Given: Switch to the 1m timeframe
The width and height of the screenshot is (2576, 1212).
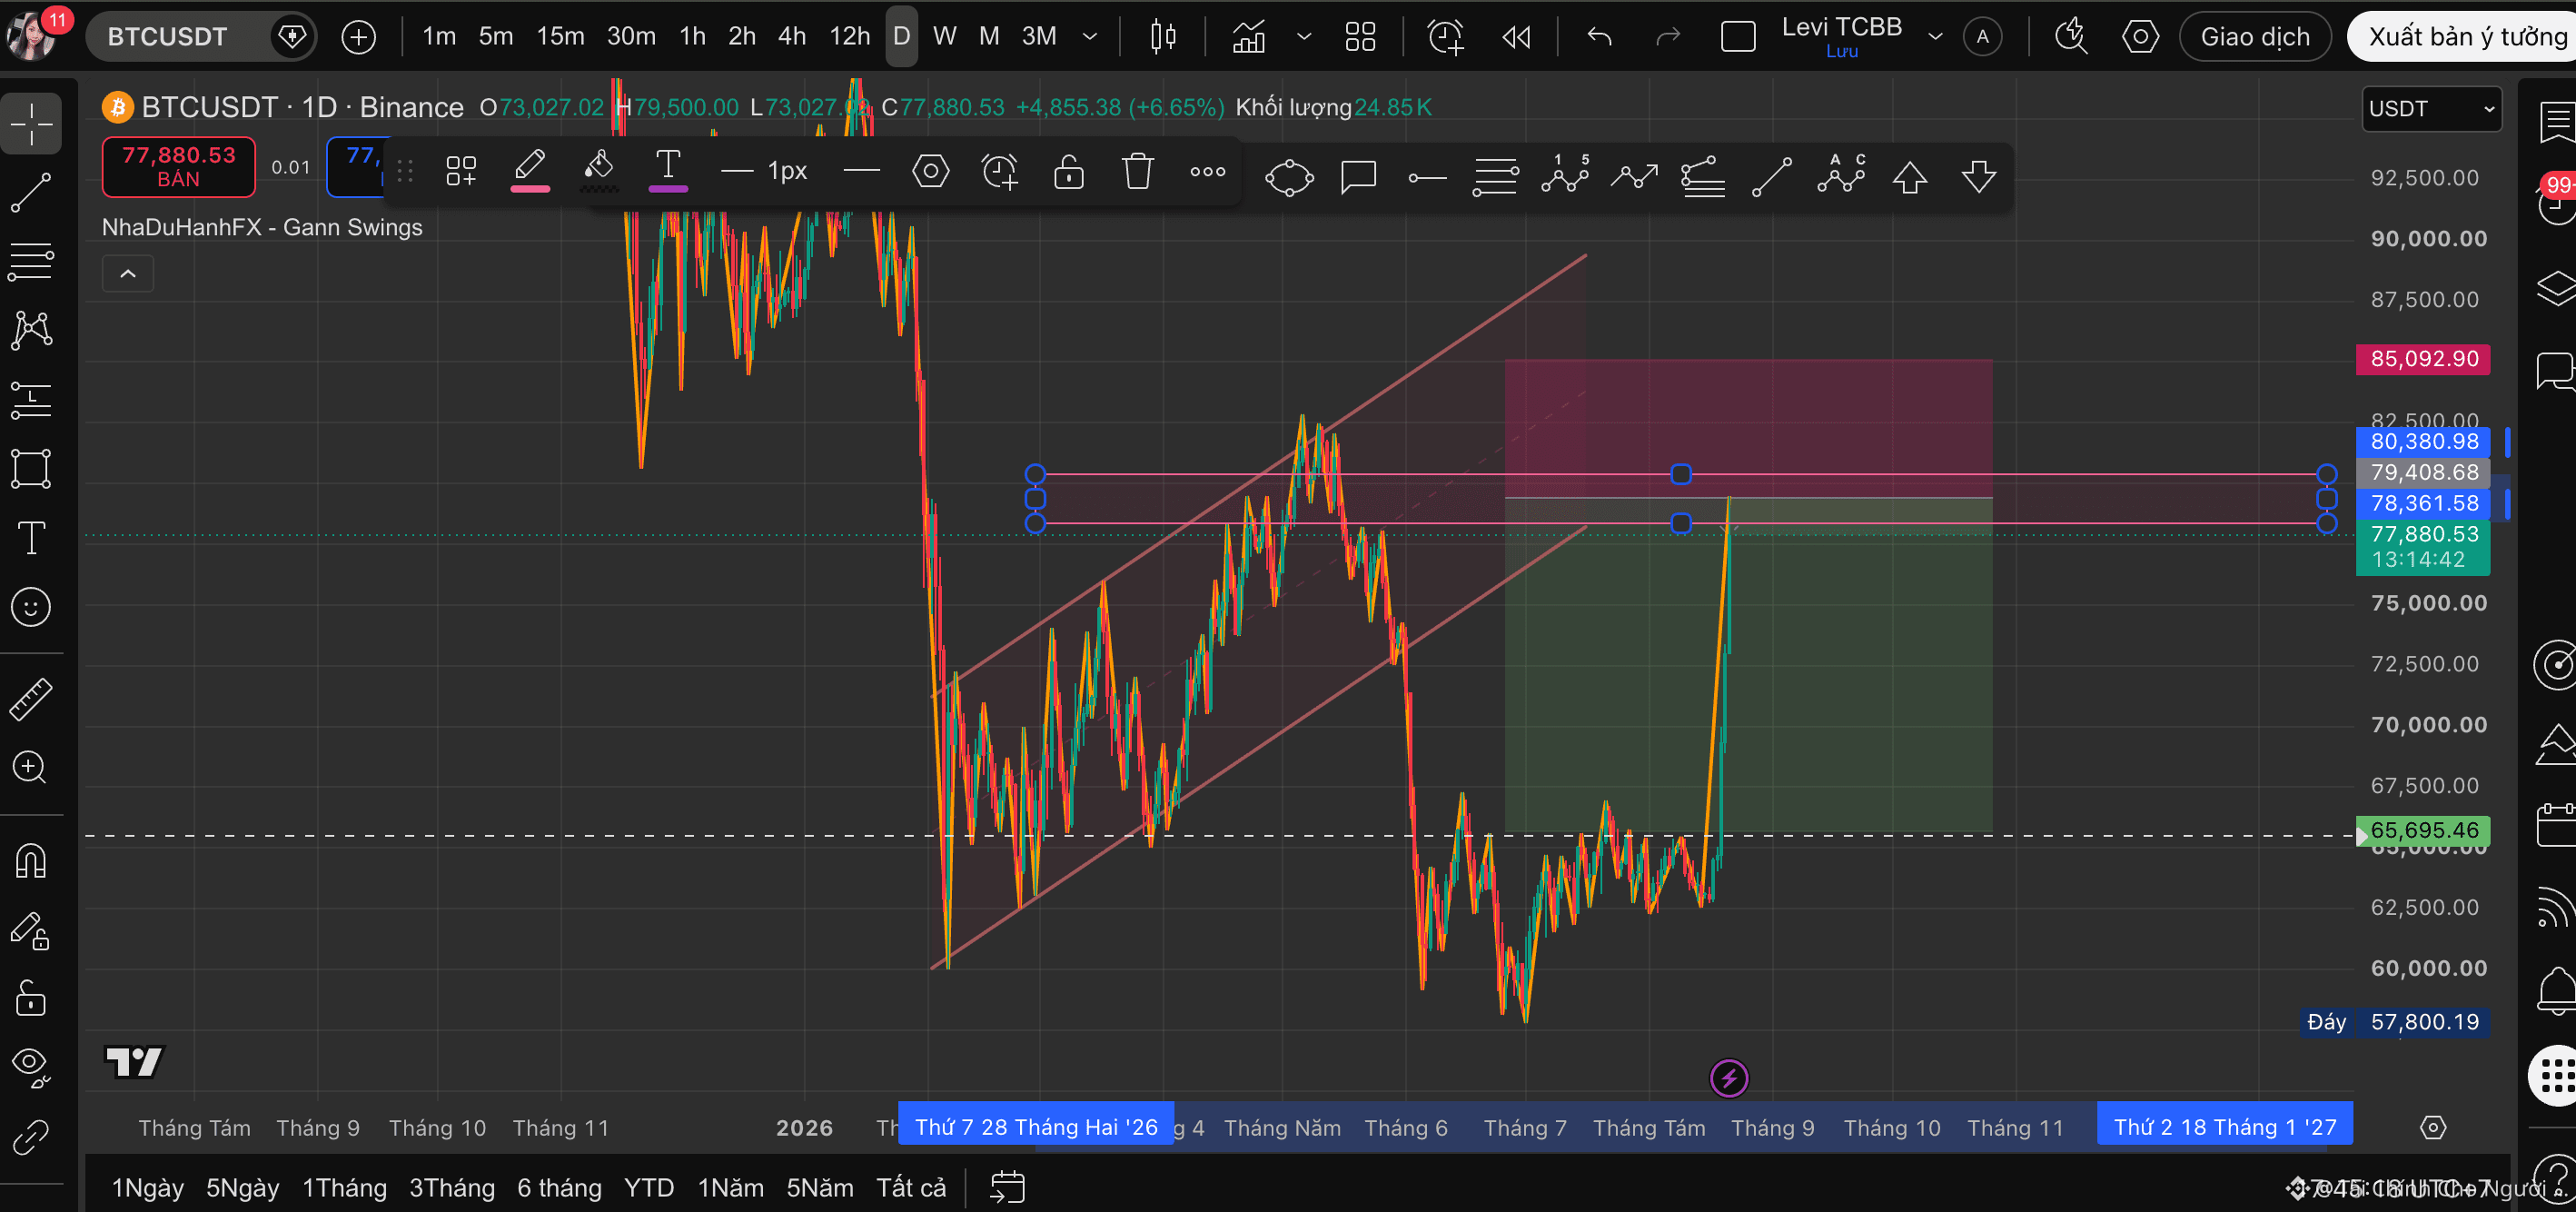Looking at the screenshot, I should point(439,37).
